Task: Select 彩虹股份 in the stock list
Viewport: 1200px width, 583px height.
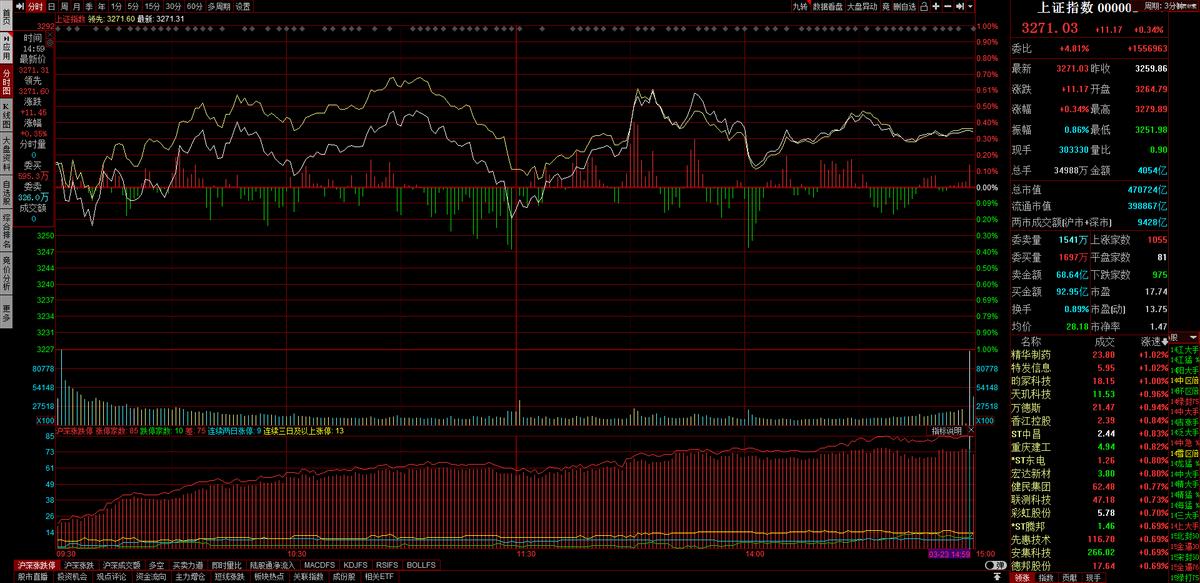Action: (x=1030, y=511)
